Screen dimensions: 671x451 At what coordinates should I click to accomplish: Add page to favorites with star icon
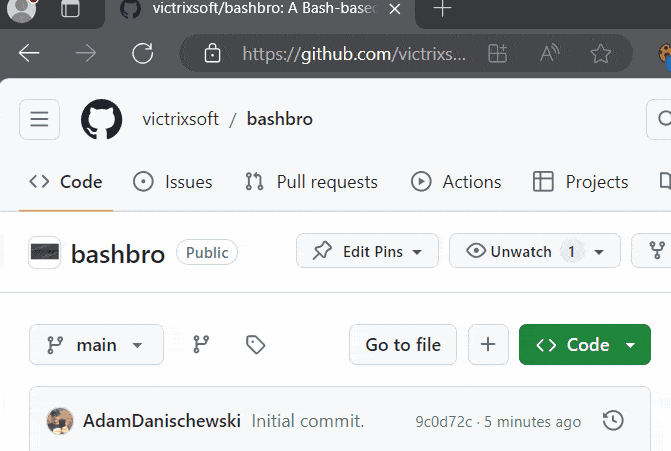(x=600, y=53)
